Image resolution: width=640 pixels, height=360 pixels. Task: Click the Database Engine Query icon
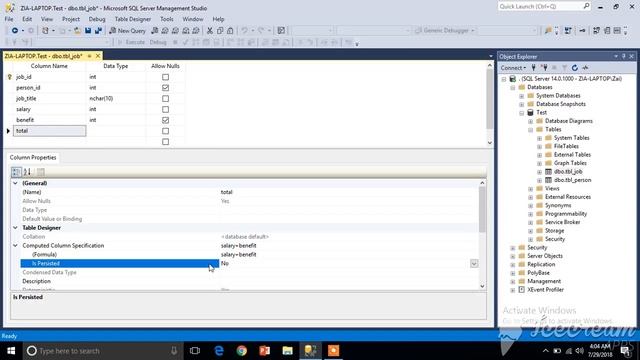pyautogui.click(x=154, y=31)
